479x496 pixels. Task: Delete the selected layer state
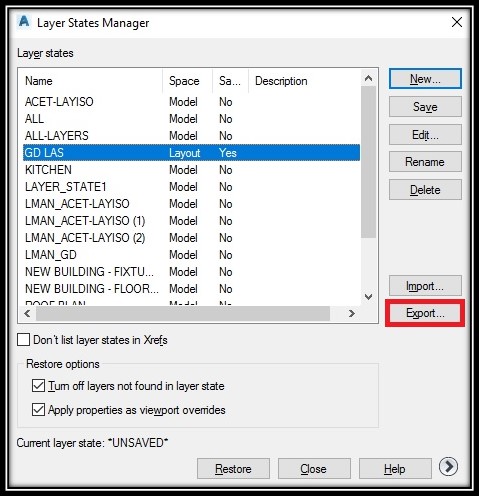[425, 190]
